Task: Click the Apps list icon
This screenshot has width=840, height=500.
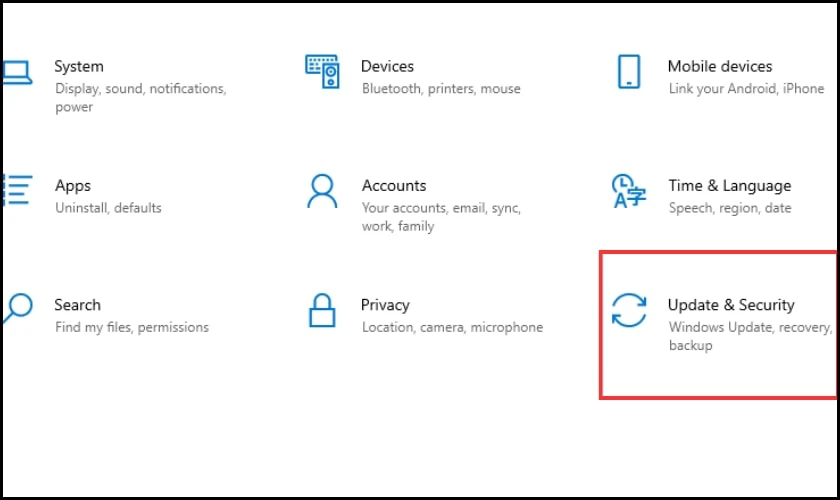Action: click(17, 190)
